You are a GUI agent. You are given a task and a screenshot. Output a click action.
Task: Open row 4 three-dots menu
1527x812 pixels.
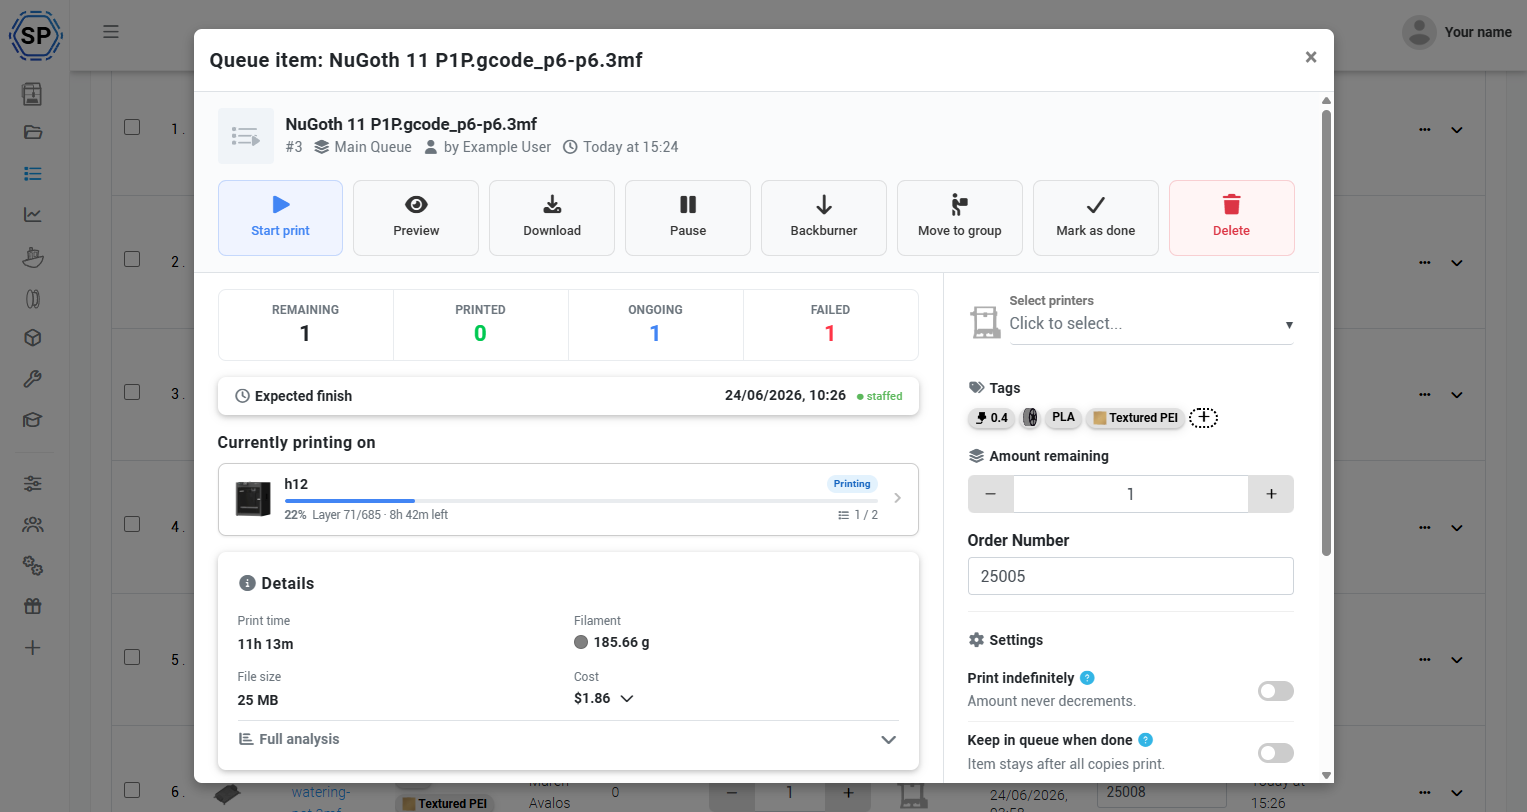coord(1425,528)
